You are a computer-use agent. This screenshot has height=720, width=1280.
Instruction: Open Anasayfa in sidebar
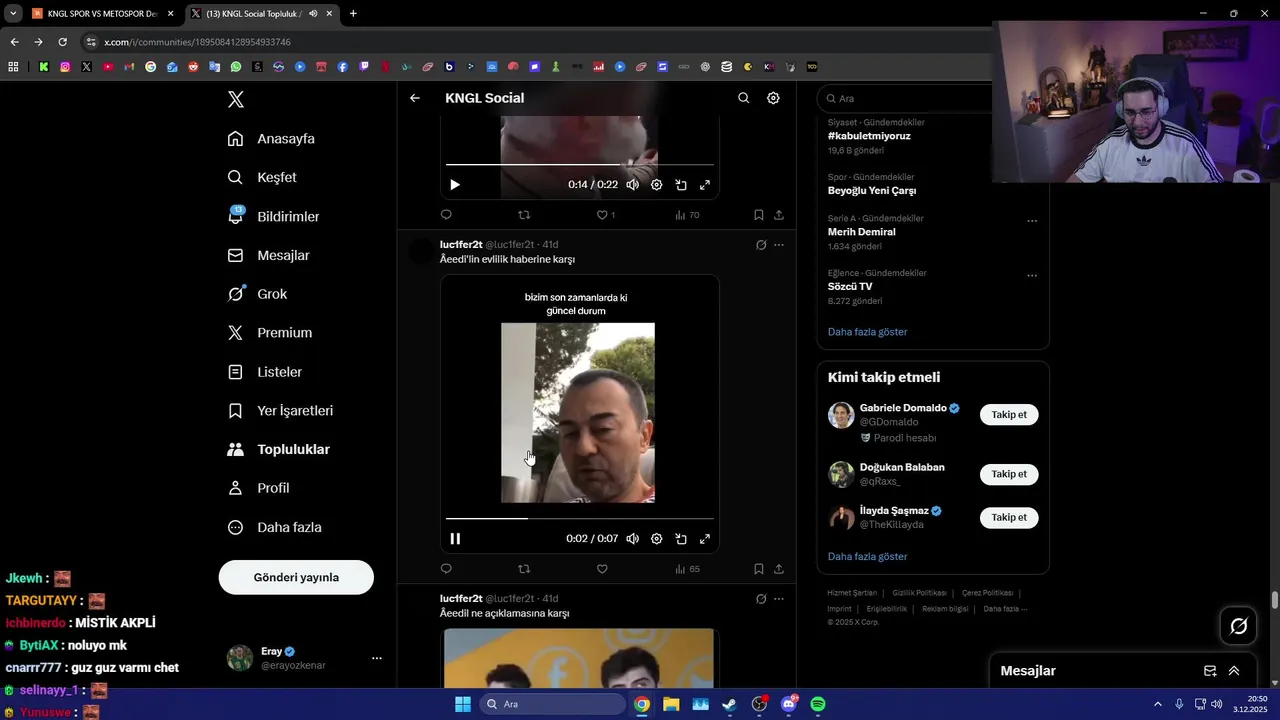tap(271, 139)
